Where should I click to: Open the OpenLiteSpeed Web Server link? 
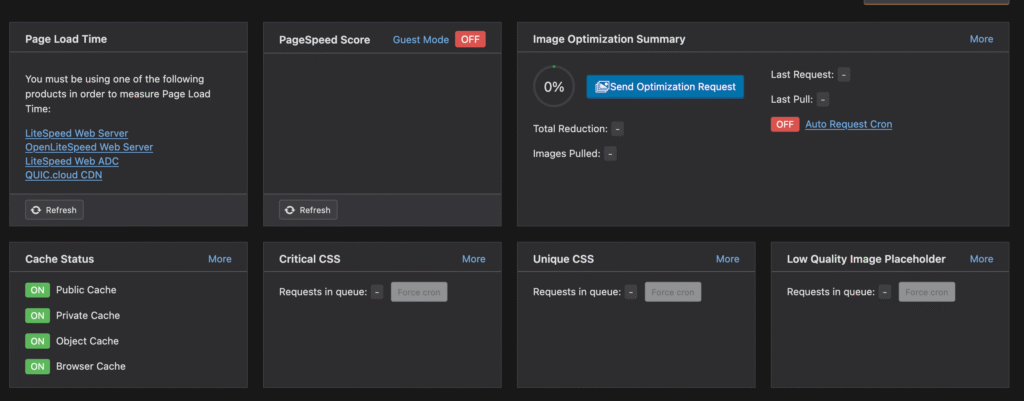[89, 147]
